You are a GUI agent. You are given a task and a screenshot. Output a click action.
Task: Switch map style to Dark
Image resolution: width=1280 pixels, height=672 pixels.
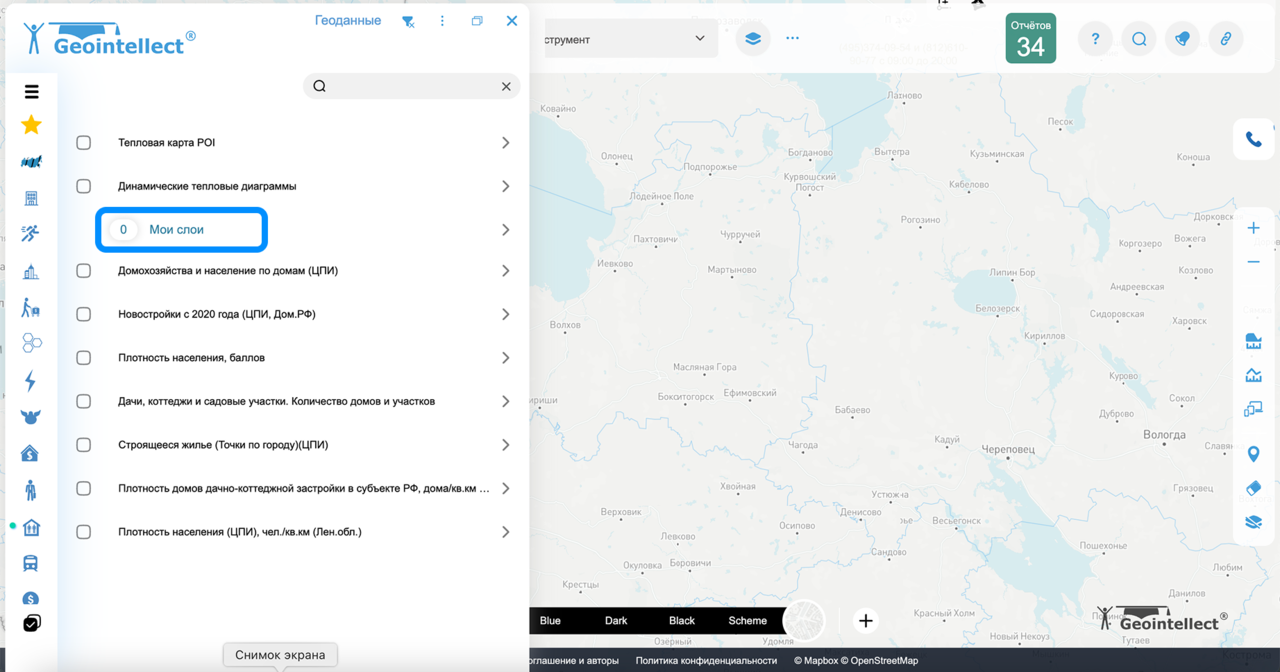[x=616, y=620]
